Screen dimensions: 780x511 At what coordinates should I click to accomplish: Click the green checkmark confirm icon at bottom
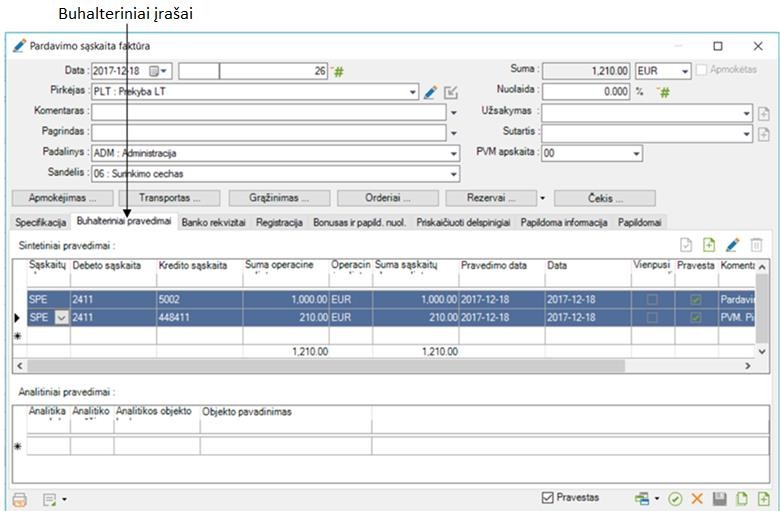(x=676, y=498)
